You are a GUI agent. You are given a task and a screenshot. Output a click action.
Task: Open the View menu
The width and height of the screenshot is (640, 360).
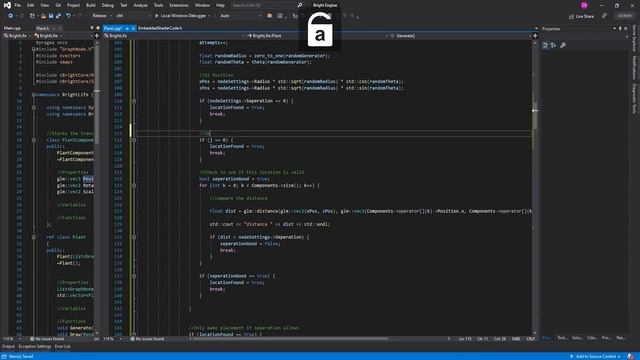44,5
